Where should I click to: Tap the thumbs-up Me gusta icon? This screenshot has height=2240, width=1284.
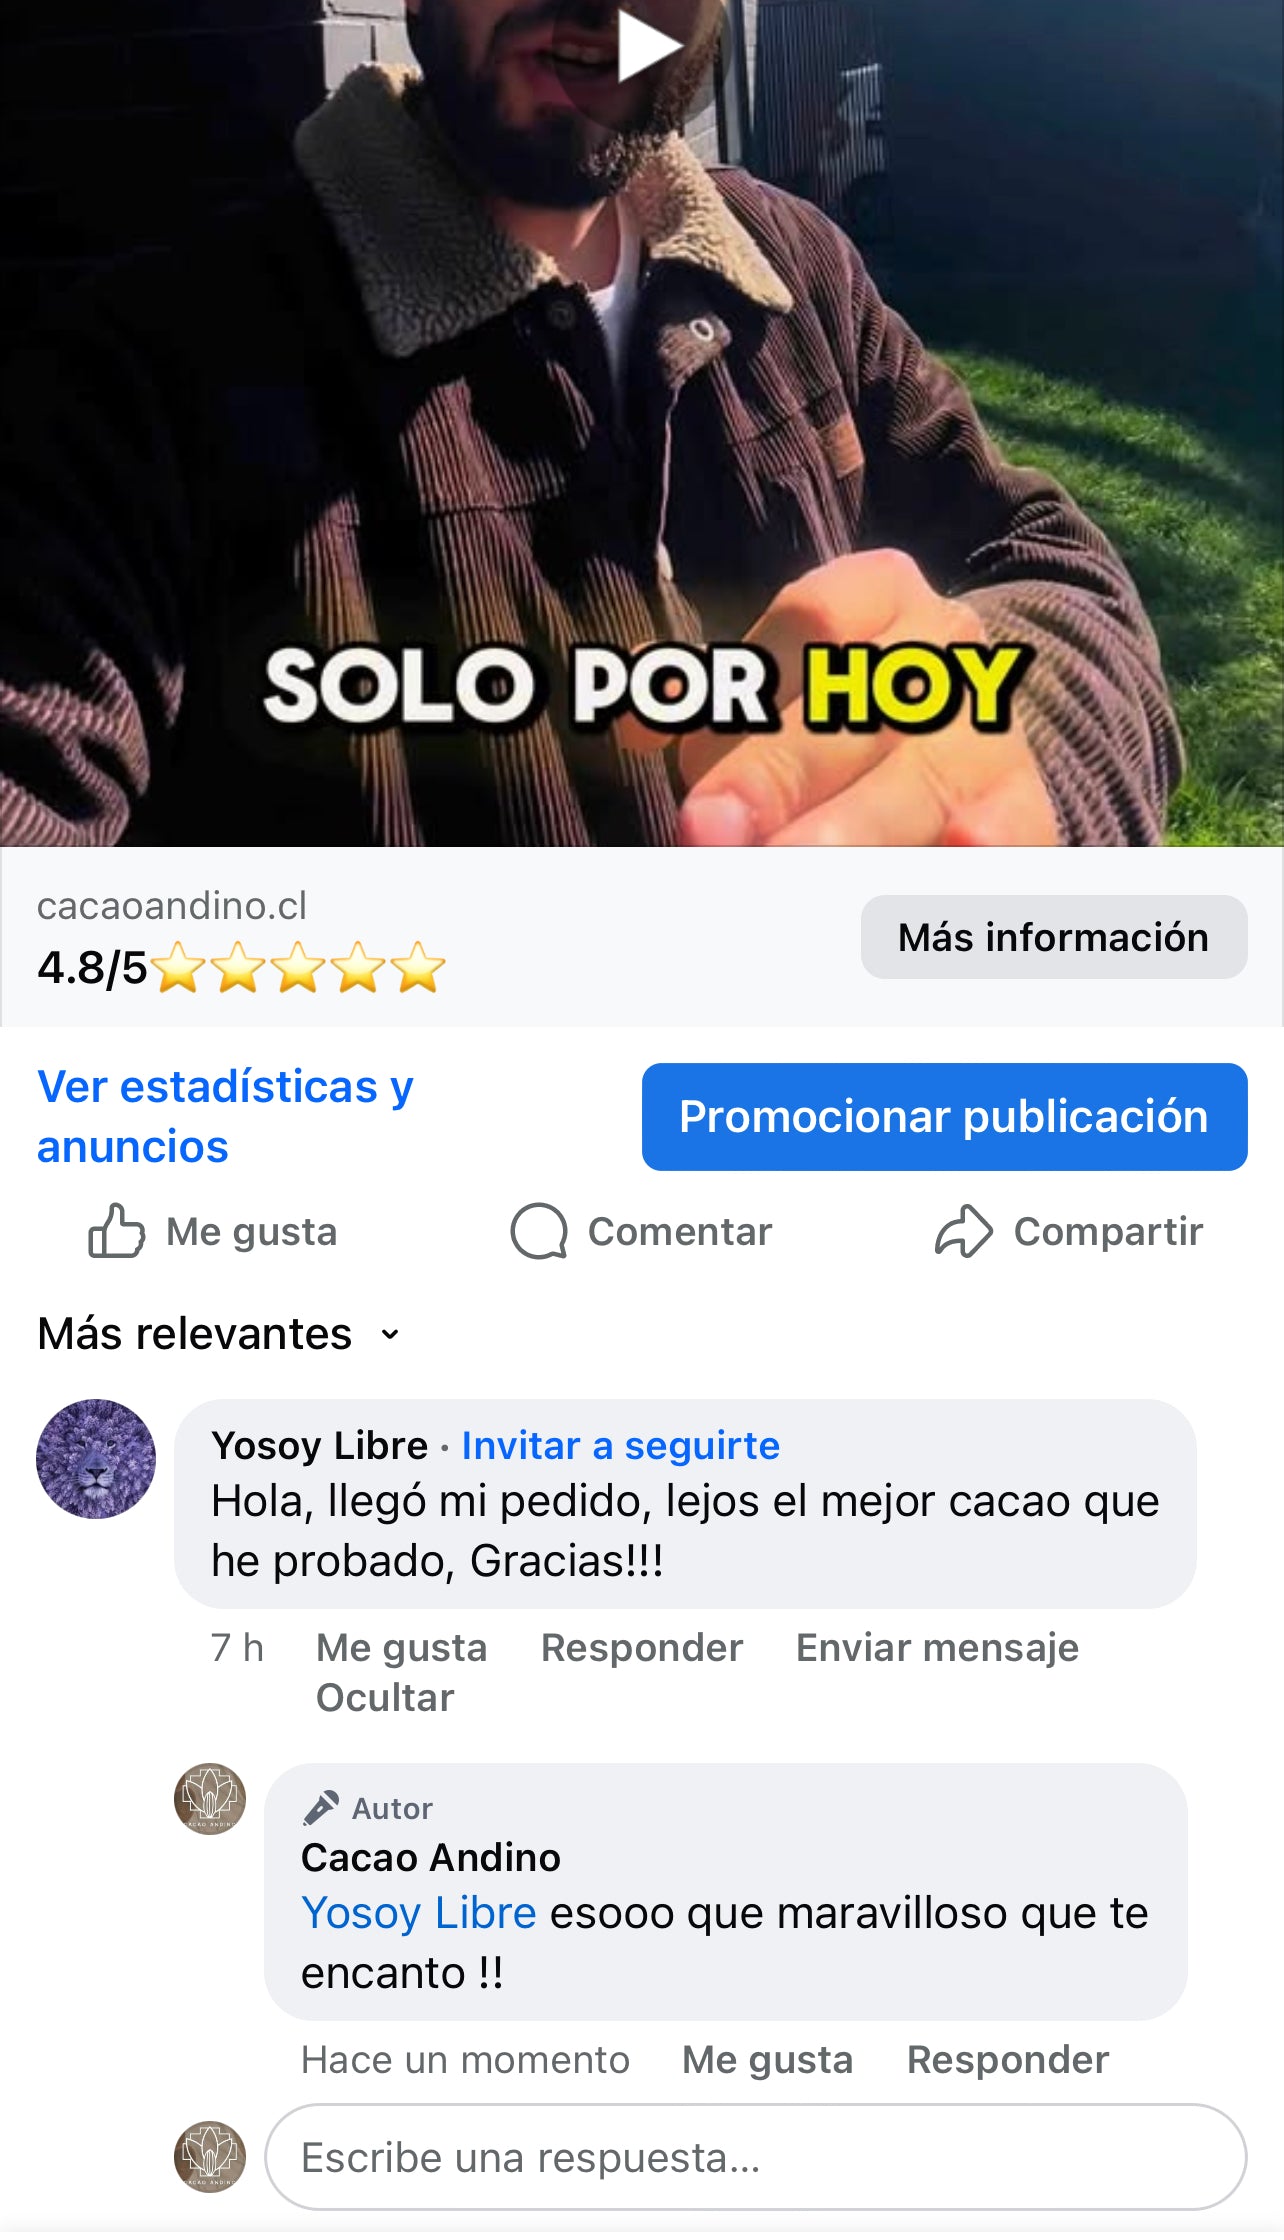(117, 1231)
